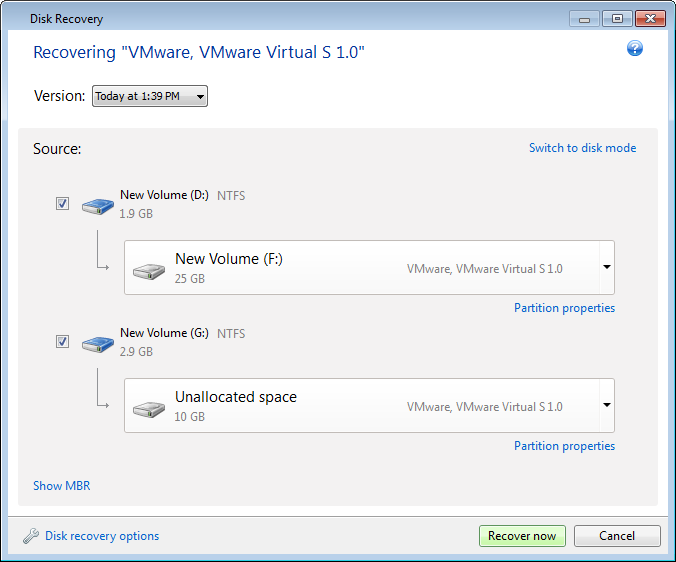The height and width of the screenshot is (562, 676).
Task: Select the Unallocated space 10 GB destination box
Action: 369,406
